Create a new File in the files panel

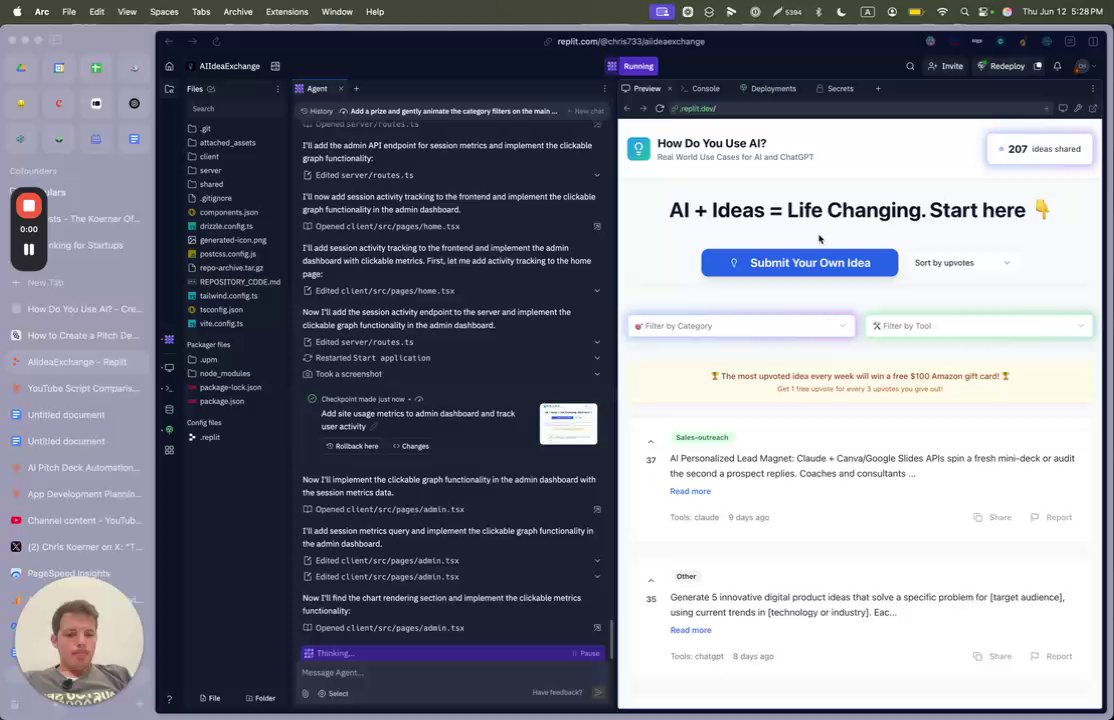coord(210,699)
